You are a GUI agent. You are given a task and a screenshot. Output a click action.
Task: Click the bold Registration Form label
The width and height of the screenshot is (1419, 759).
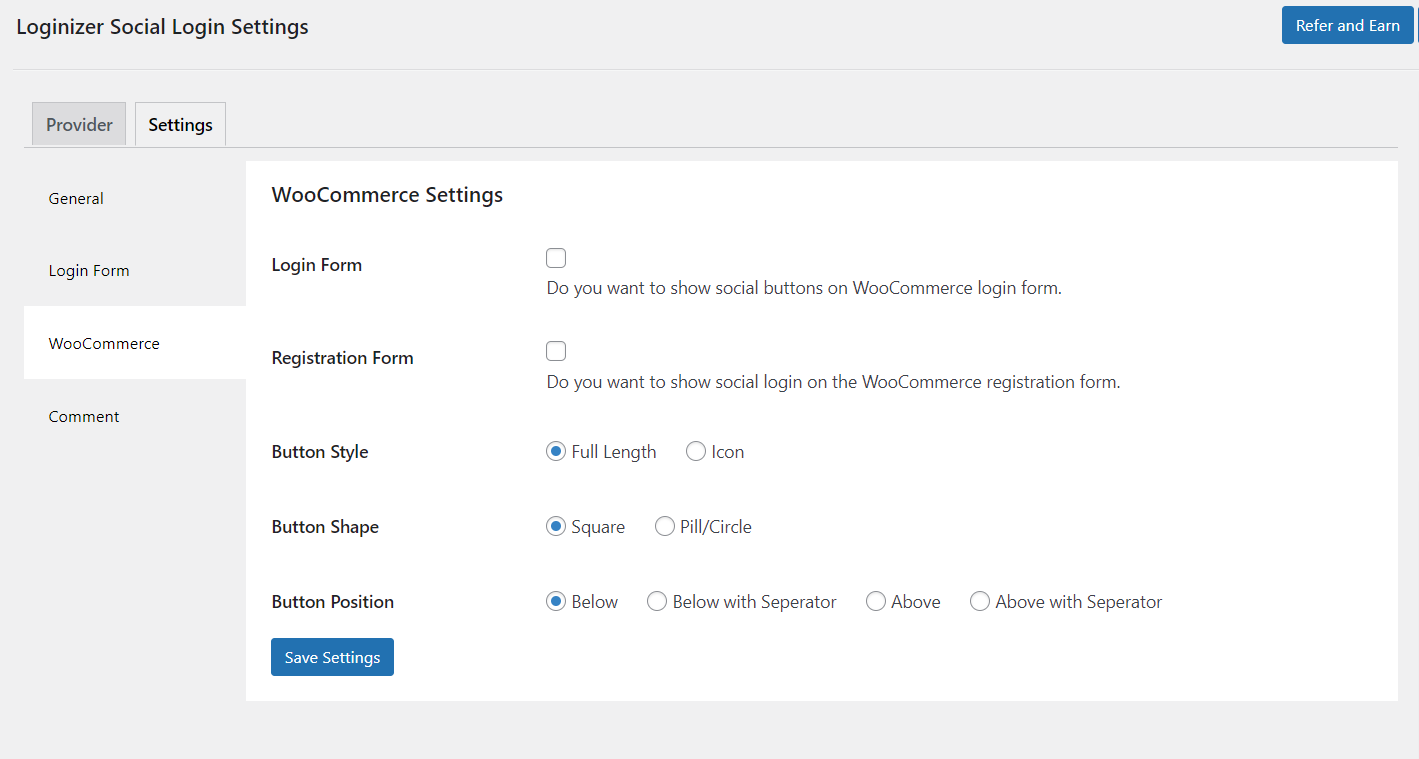(x=342, y=358)
